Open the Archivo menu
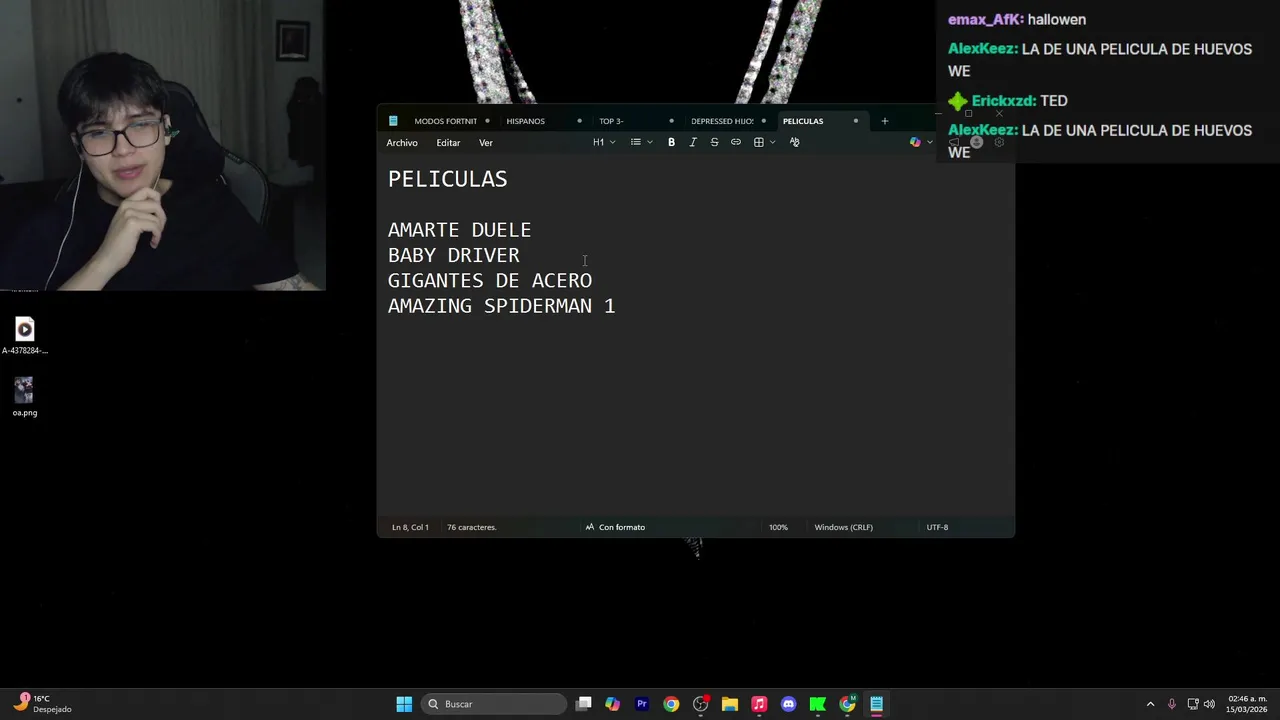1280x720 pixels. 402,143
